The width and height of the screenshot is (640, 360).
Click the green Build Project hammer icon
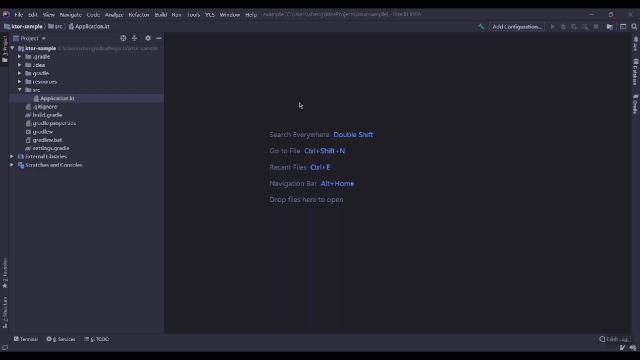[481, 27]
